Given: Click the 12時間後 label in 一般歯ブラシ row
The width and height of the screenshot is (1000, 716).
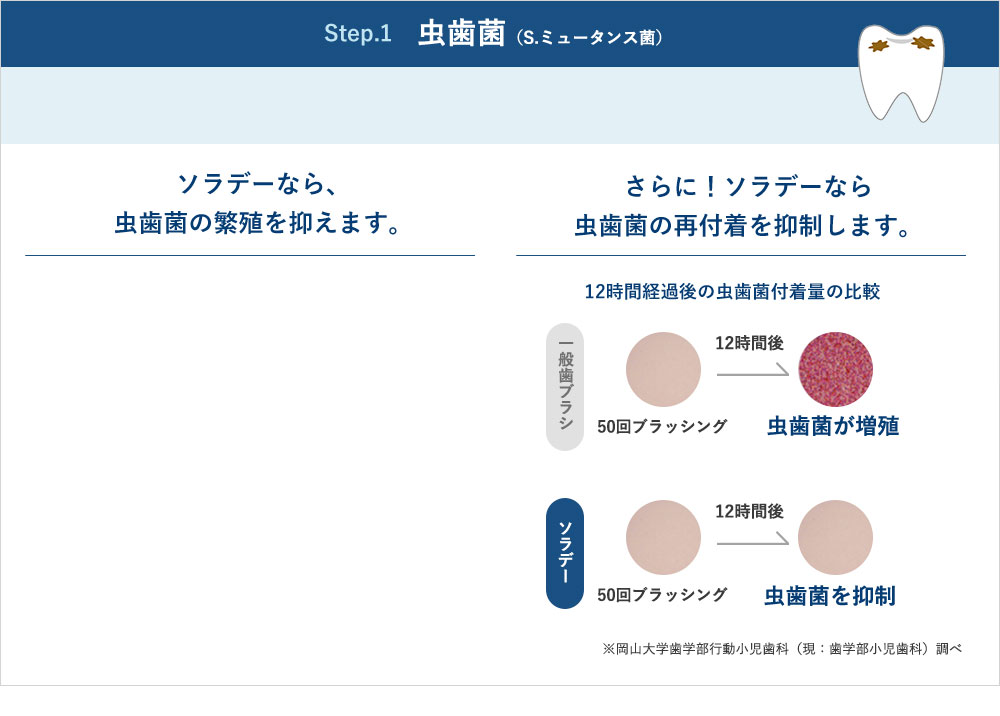Looking at the screenshot, I should 749,343.
